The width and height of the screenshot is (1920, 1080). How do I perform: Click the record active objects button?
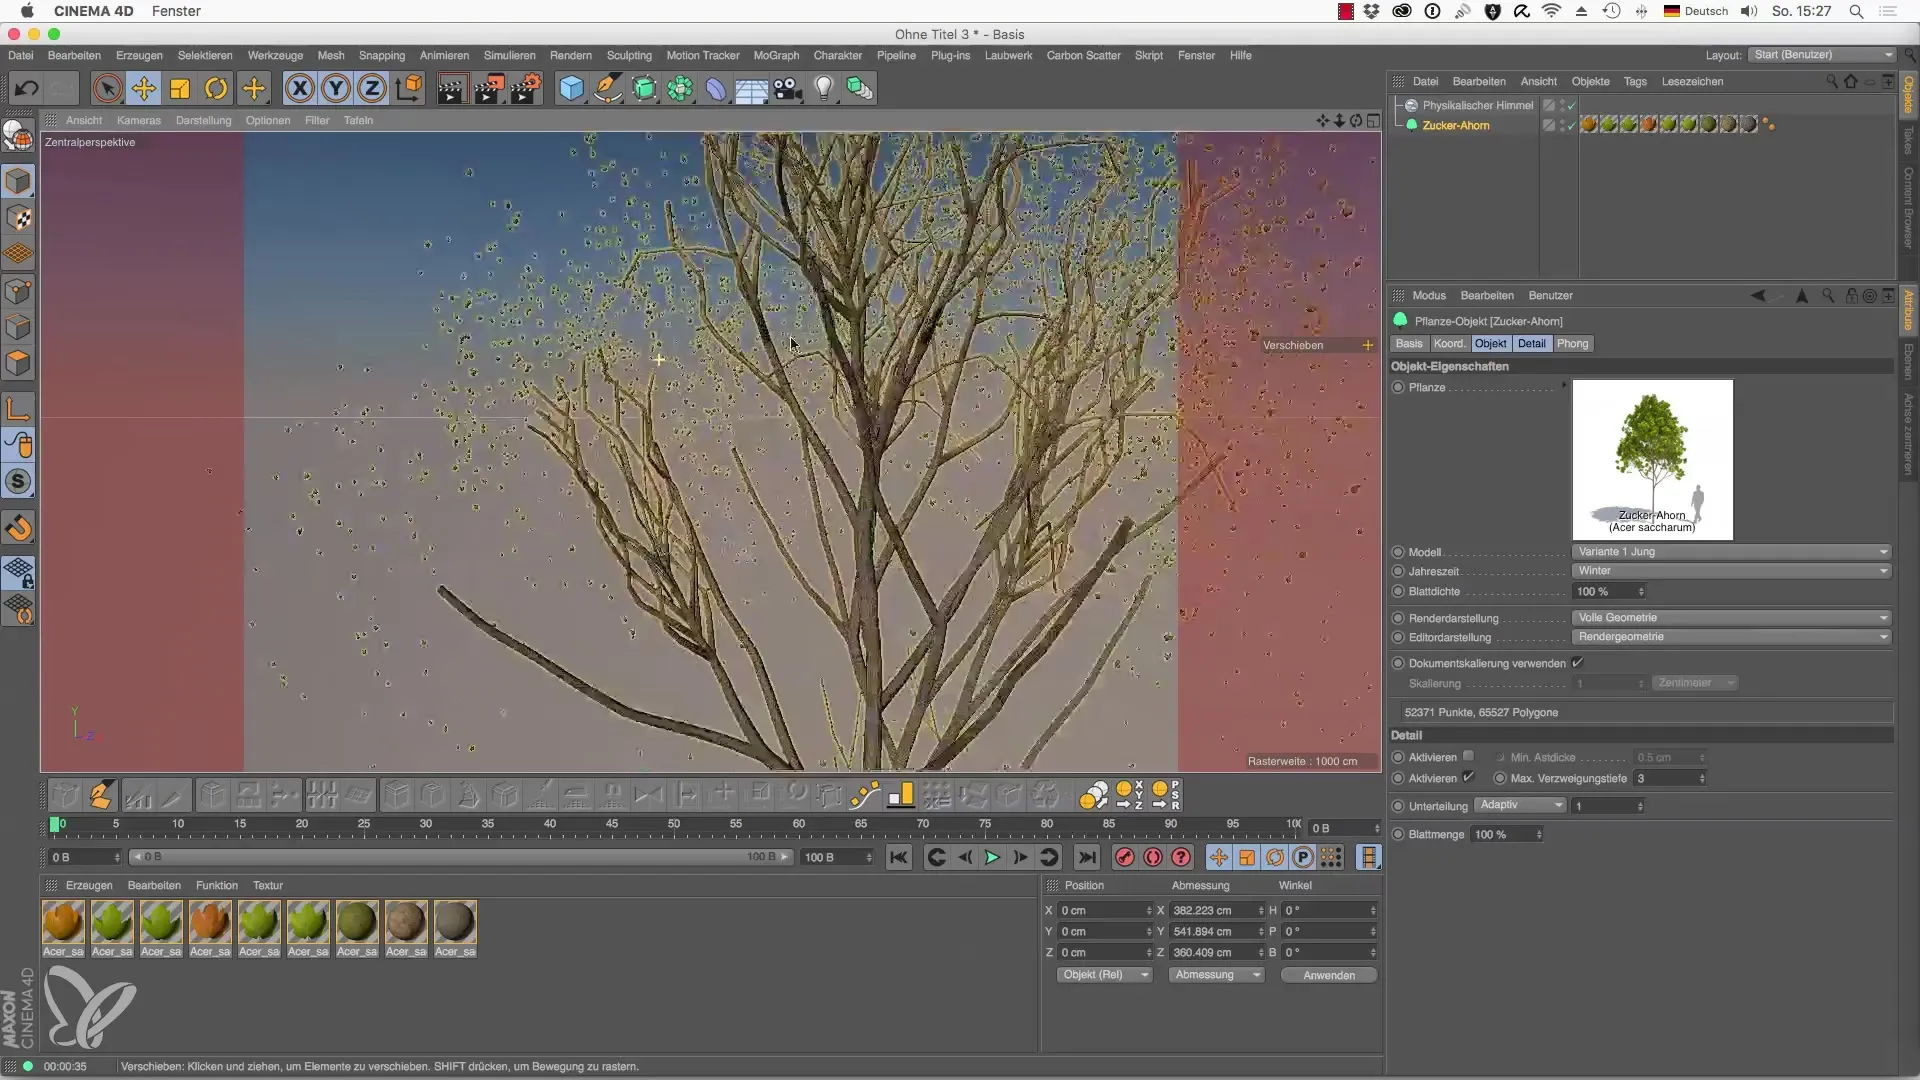click(x=1125, y=857)
